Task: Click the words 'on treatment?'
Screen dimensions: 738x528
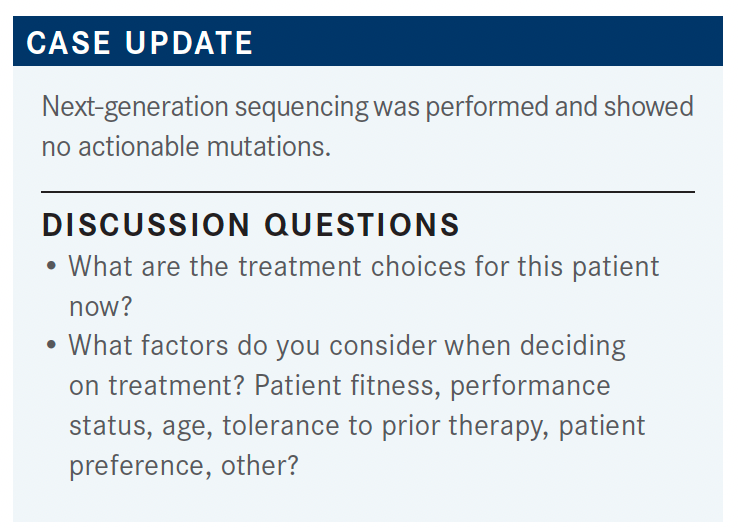Action: pyautogui.click(x=157, y=385)
